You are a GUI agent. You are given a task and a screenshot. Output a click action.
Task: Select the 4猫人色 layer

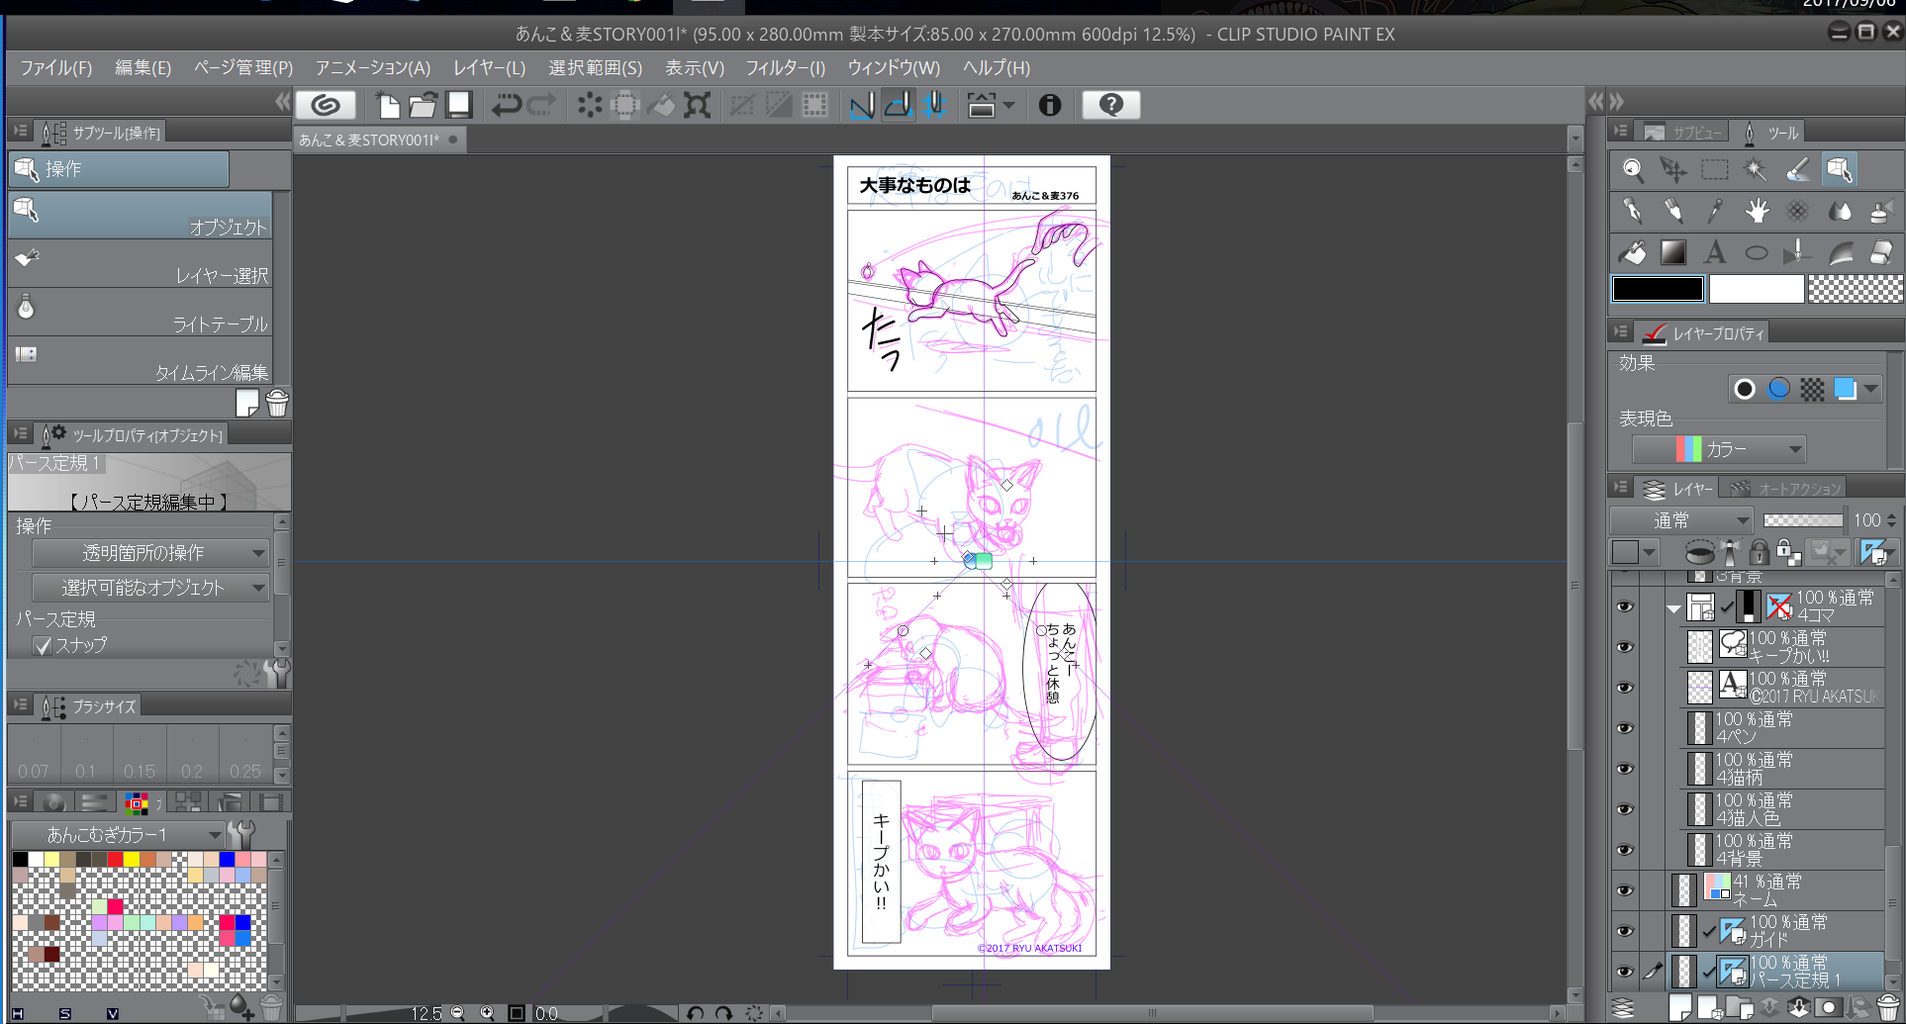pyautogui.click(x=1783, y=809)
